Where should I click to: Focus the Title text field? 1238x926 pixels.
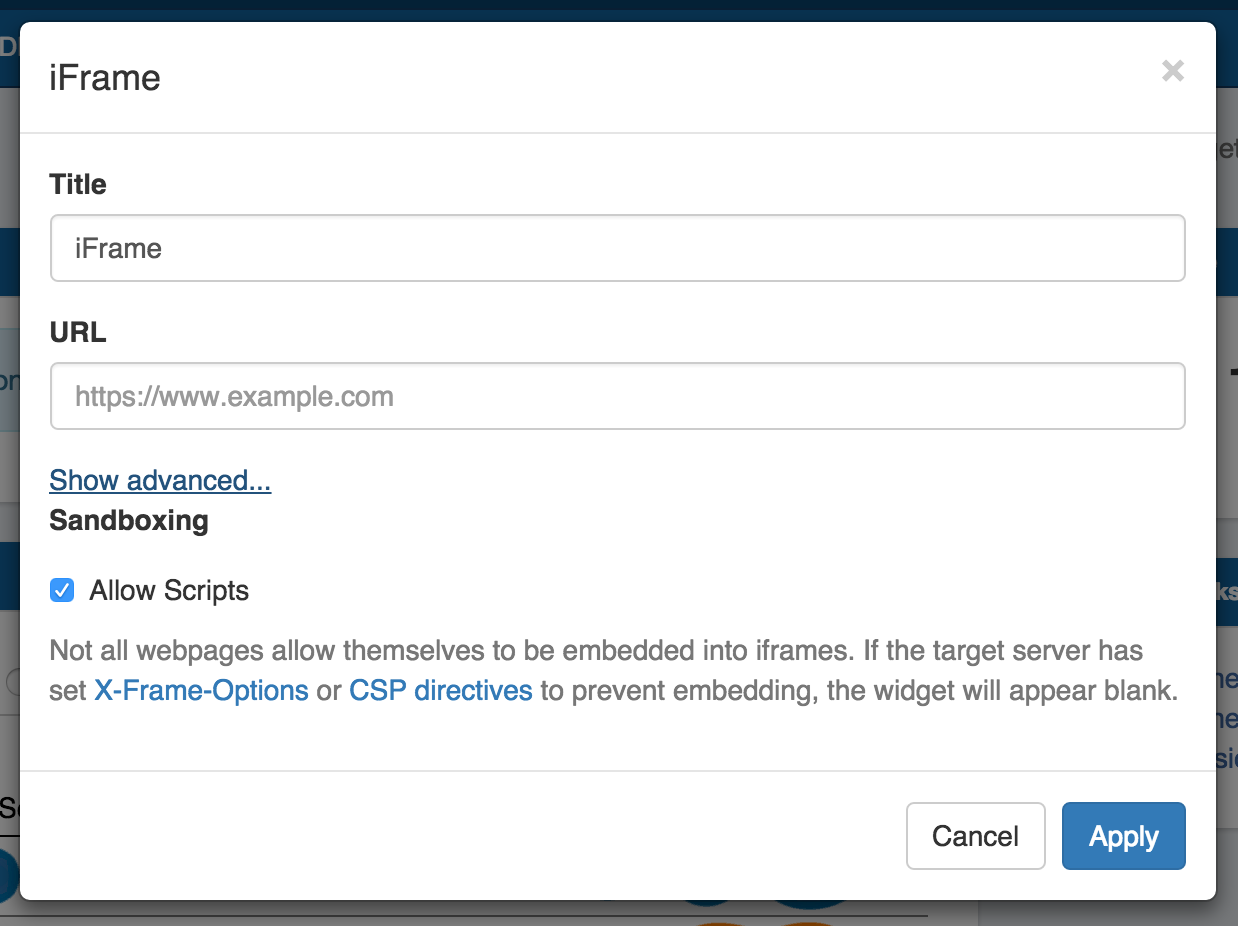[617, 248]
